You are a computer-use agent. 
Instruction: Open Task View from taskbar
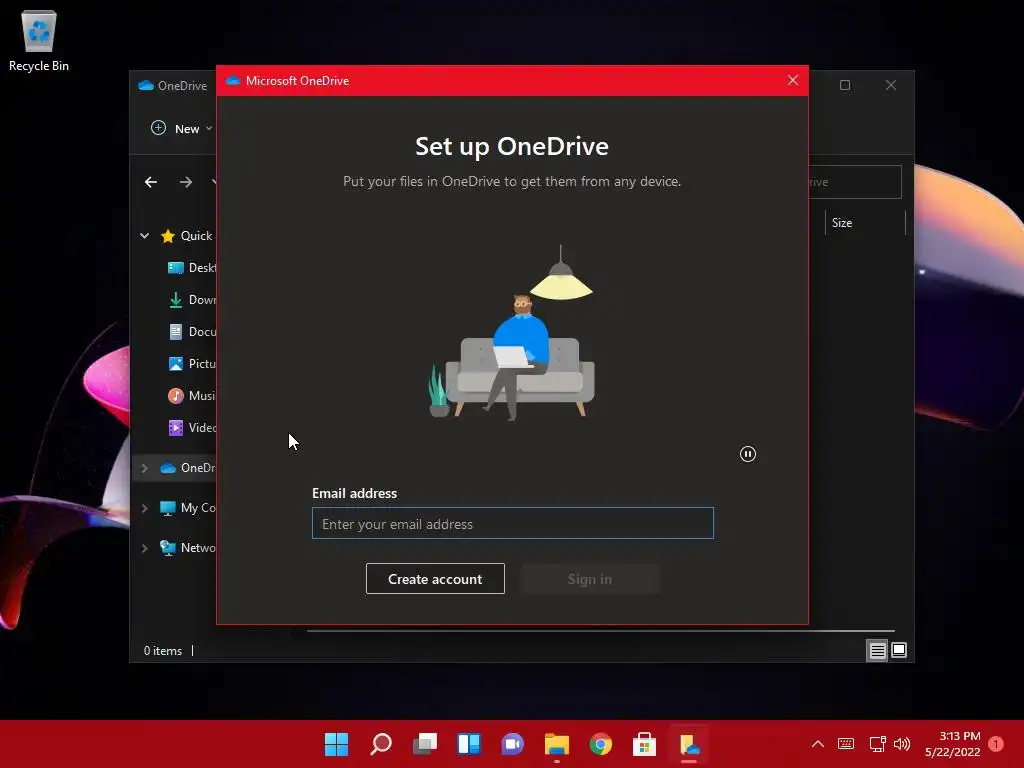pos(424,744)
